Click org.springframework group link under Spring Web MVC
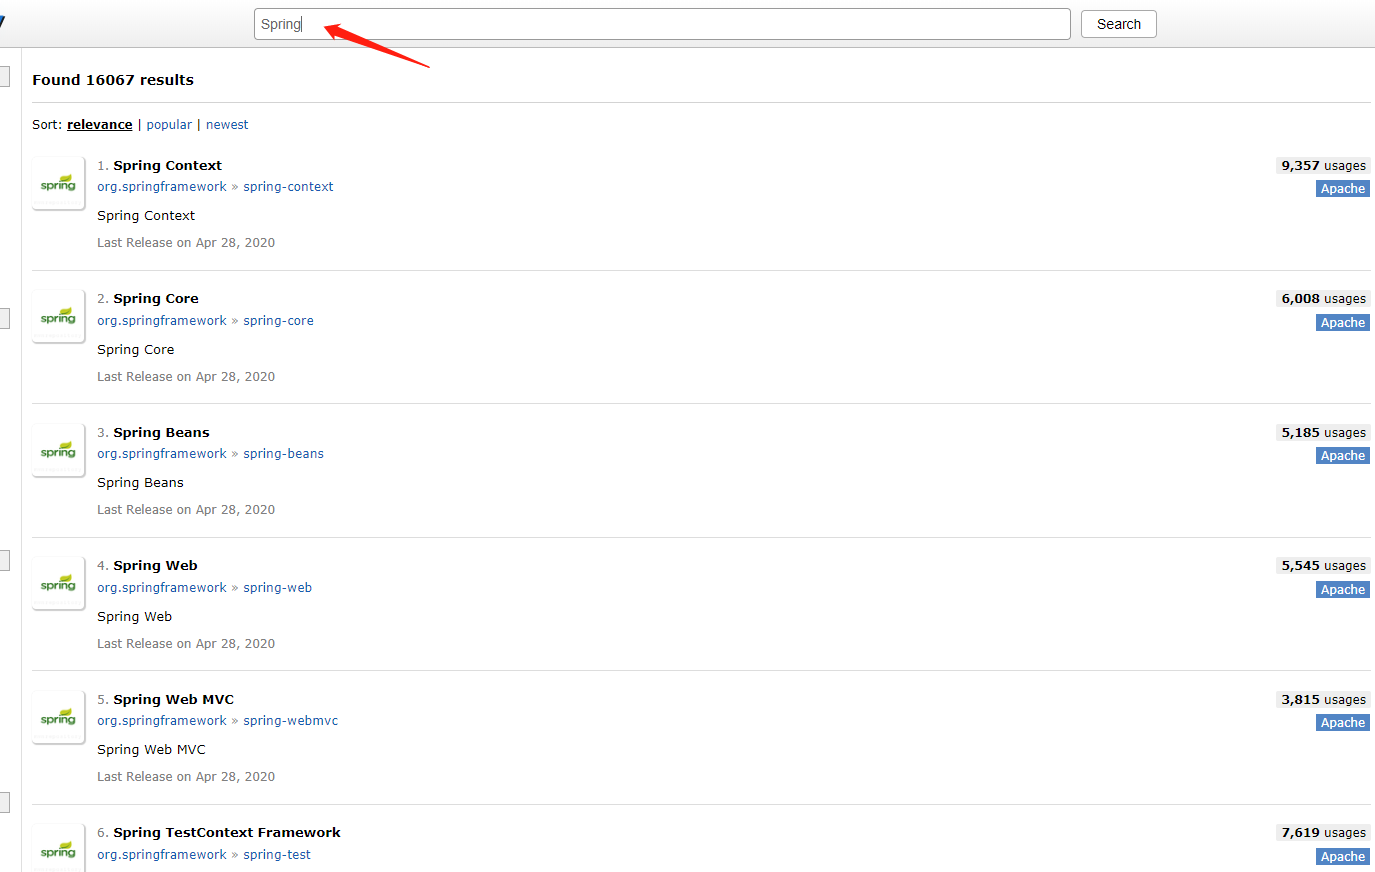Viewport: 1375px width, 872px height. (x=162, y=721)
